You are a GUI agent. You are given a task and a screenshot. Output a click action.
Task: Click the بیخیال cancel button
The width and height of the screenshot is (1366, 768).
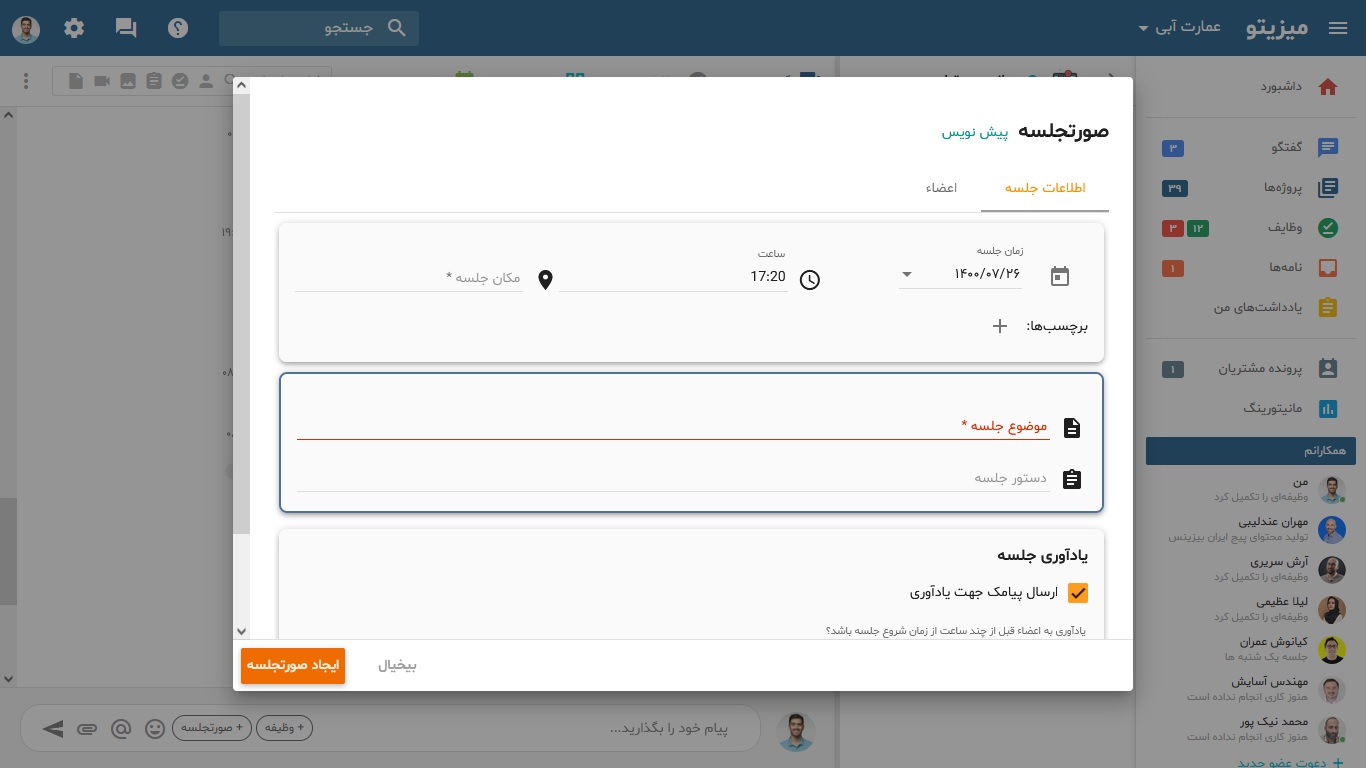coord(397,665)
